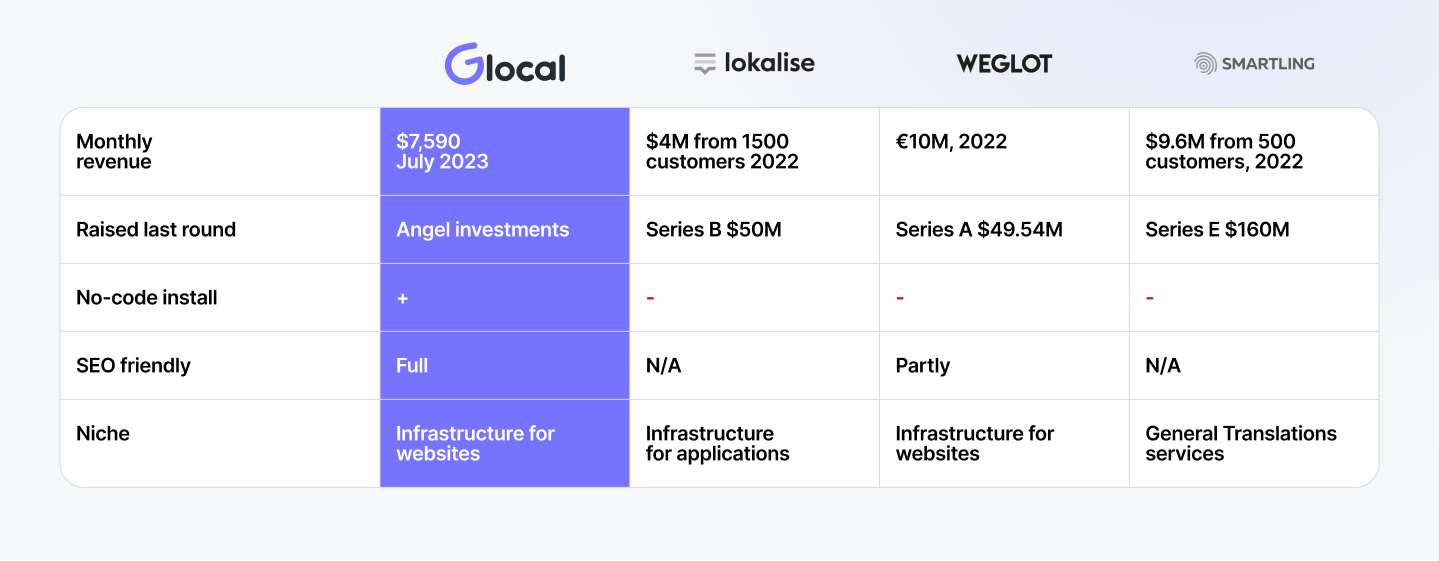Click the General Translations services cell
Viewport: 1439px width, 561px height.
click(x=1241, y=443)
